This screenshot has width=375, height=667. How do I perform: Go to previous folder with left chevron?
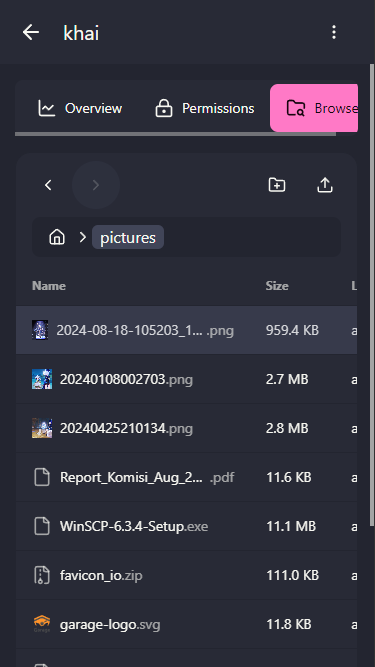click(x=48, y=185)
